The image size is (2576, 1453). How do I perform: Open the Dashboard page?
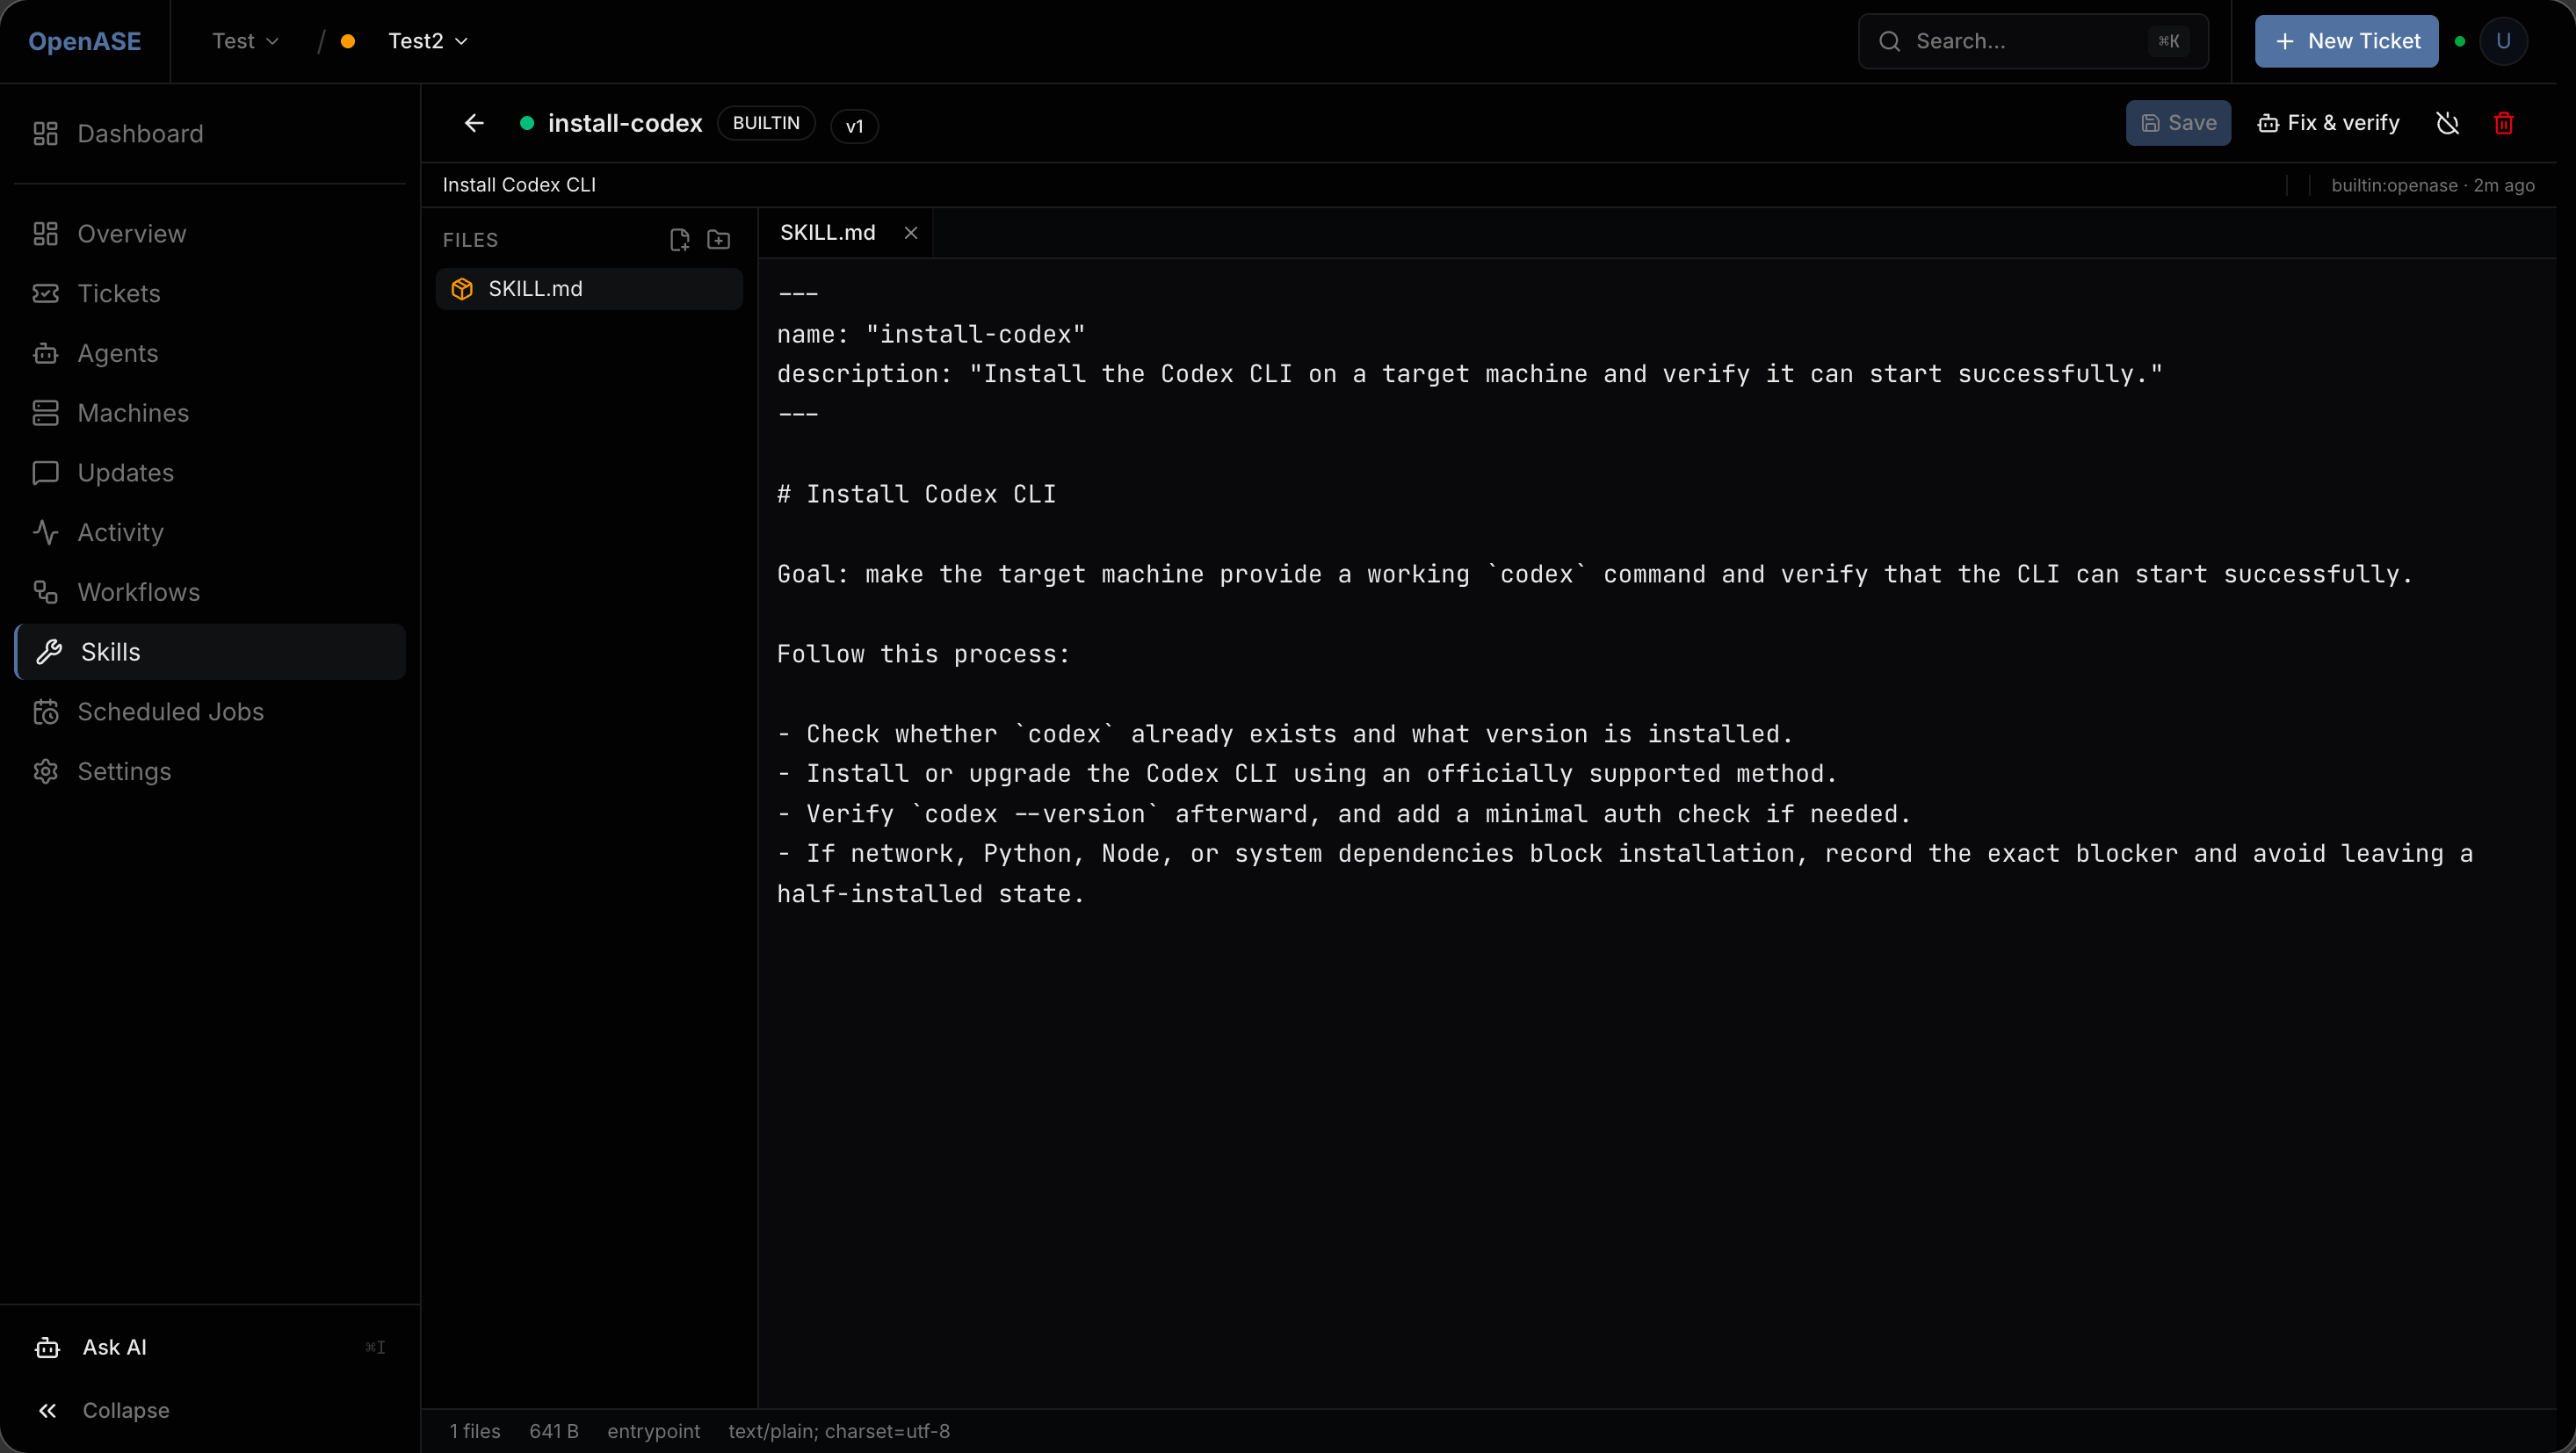point(210,134)
